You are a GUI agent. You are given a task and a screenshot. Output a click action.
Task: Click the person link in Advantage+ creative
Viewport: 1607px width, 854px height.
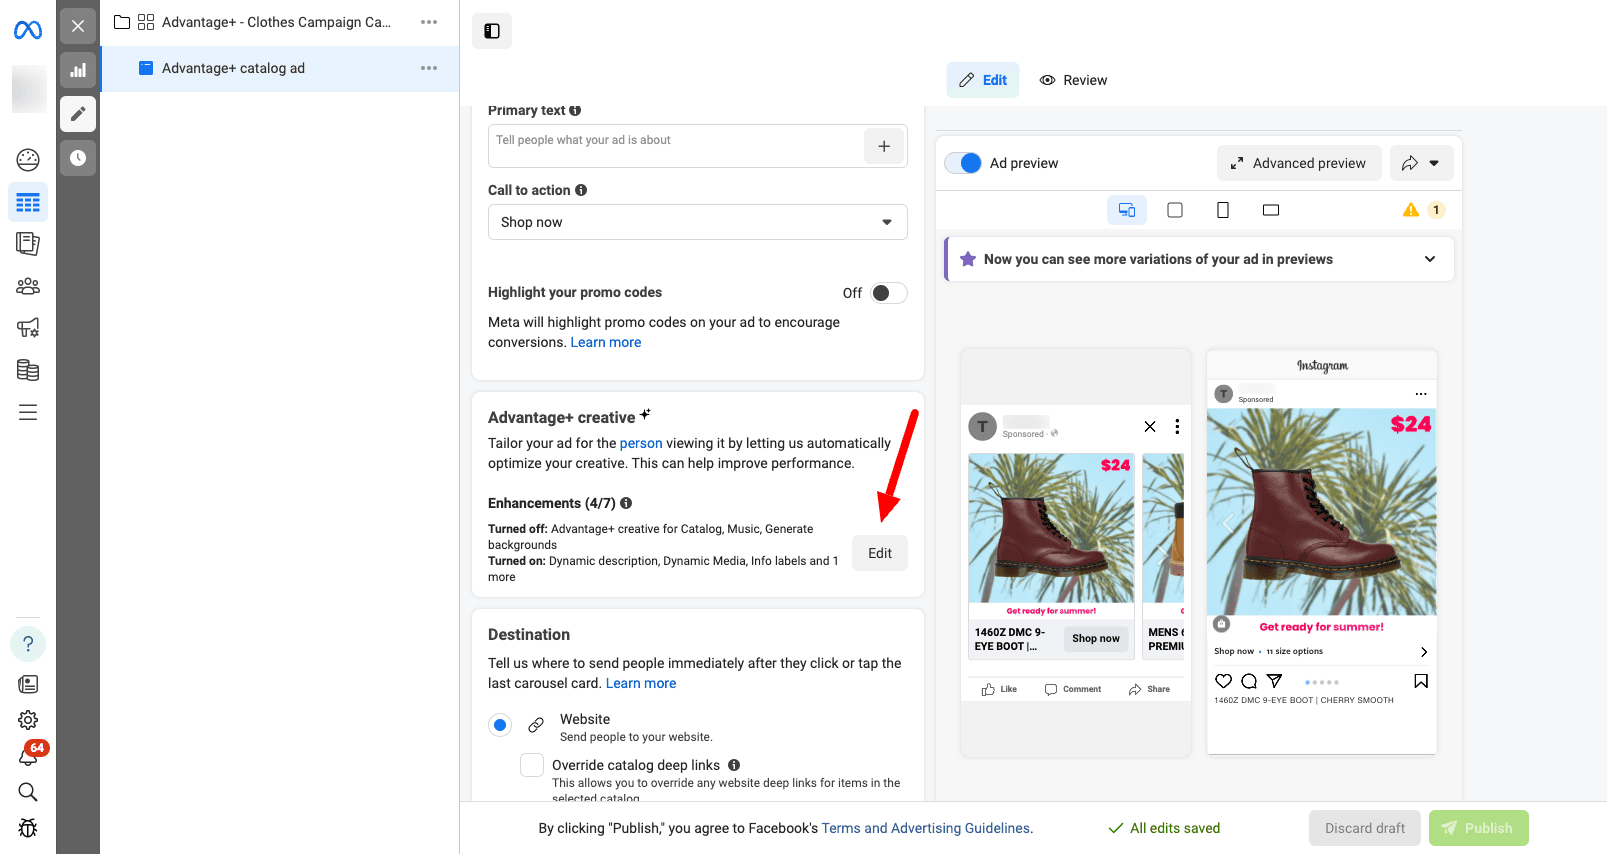click(x=641, y=443)
